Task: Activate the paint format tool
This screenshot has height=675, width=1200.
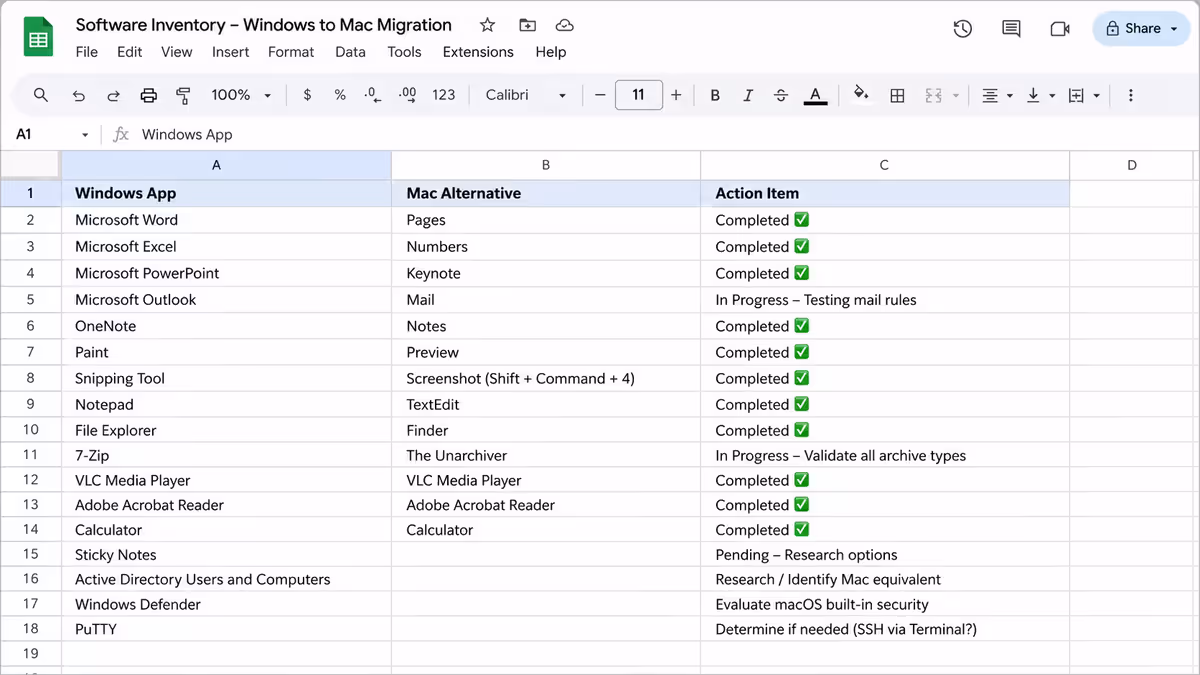Action: [x=183, y=95]
